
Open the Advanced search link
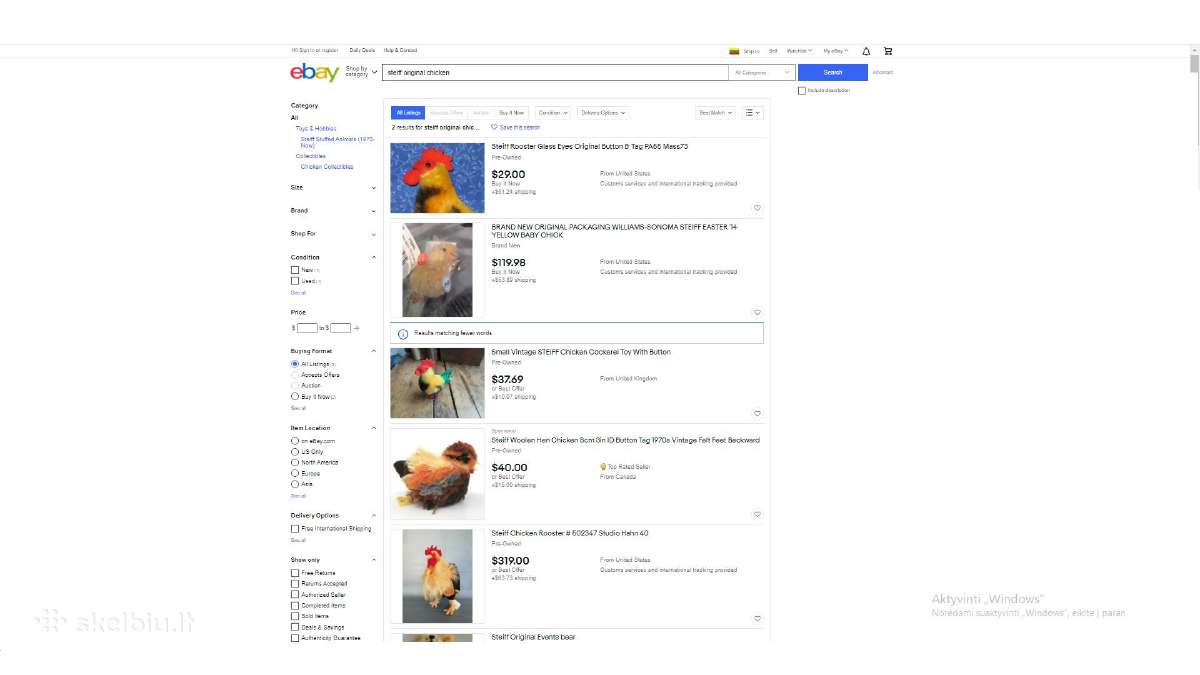882,73
